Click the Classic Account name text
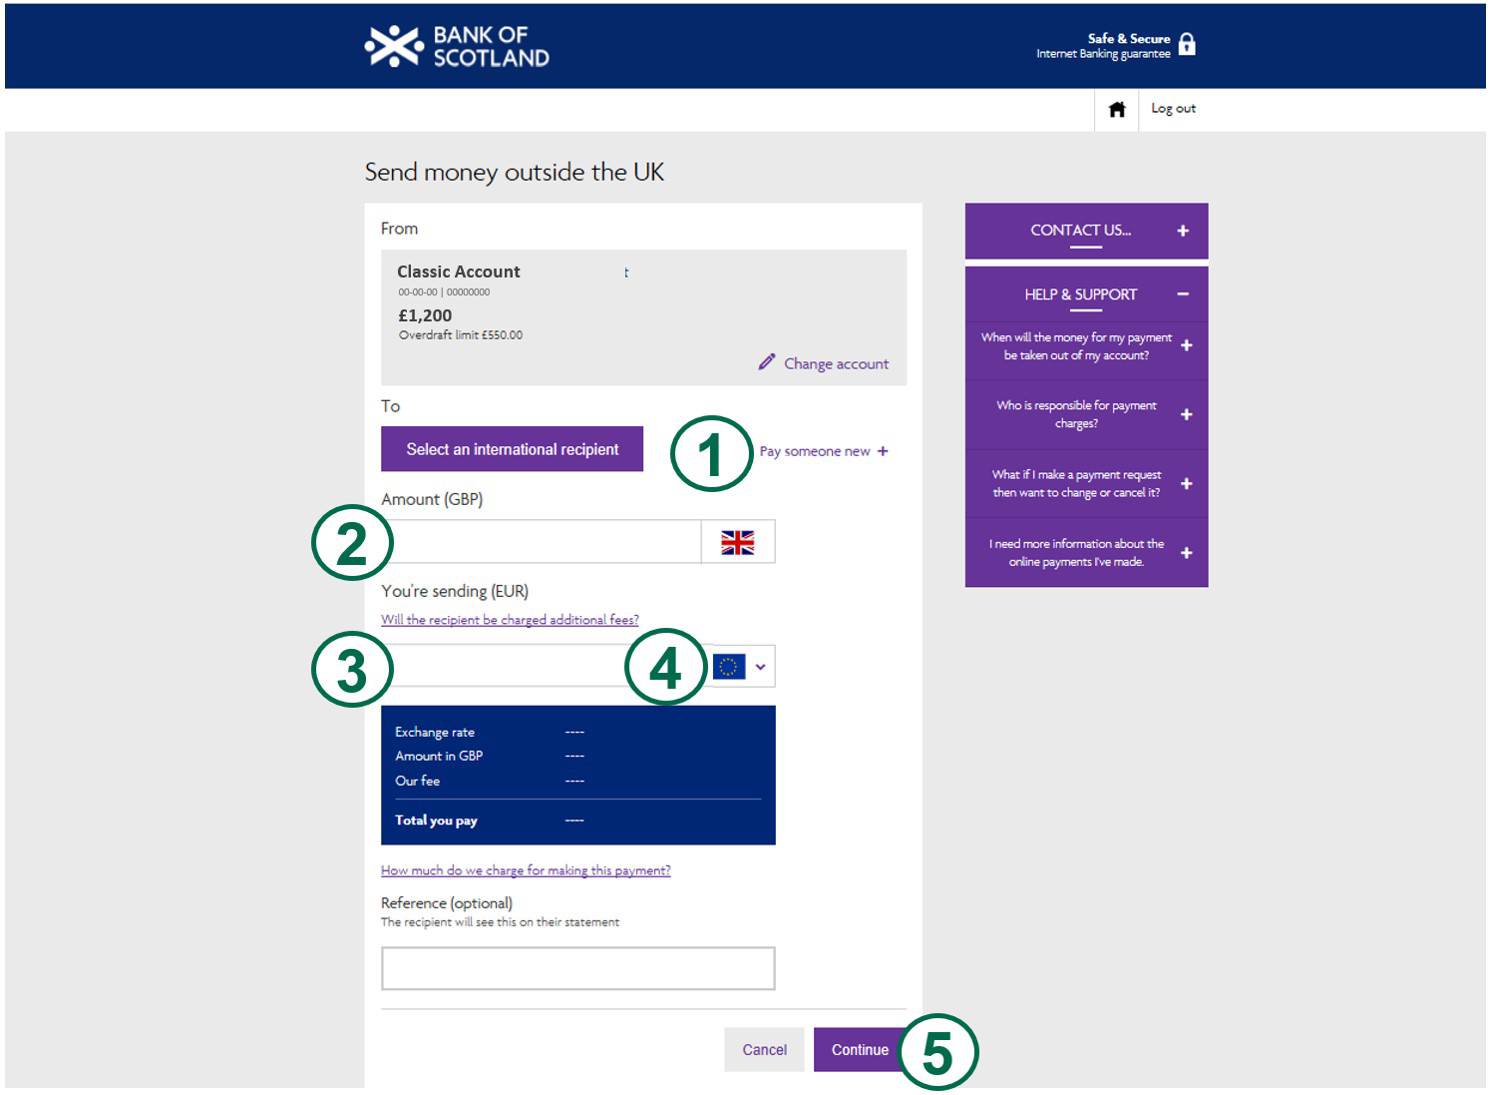1494x1095 pixels. tap(458, 272)
